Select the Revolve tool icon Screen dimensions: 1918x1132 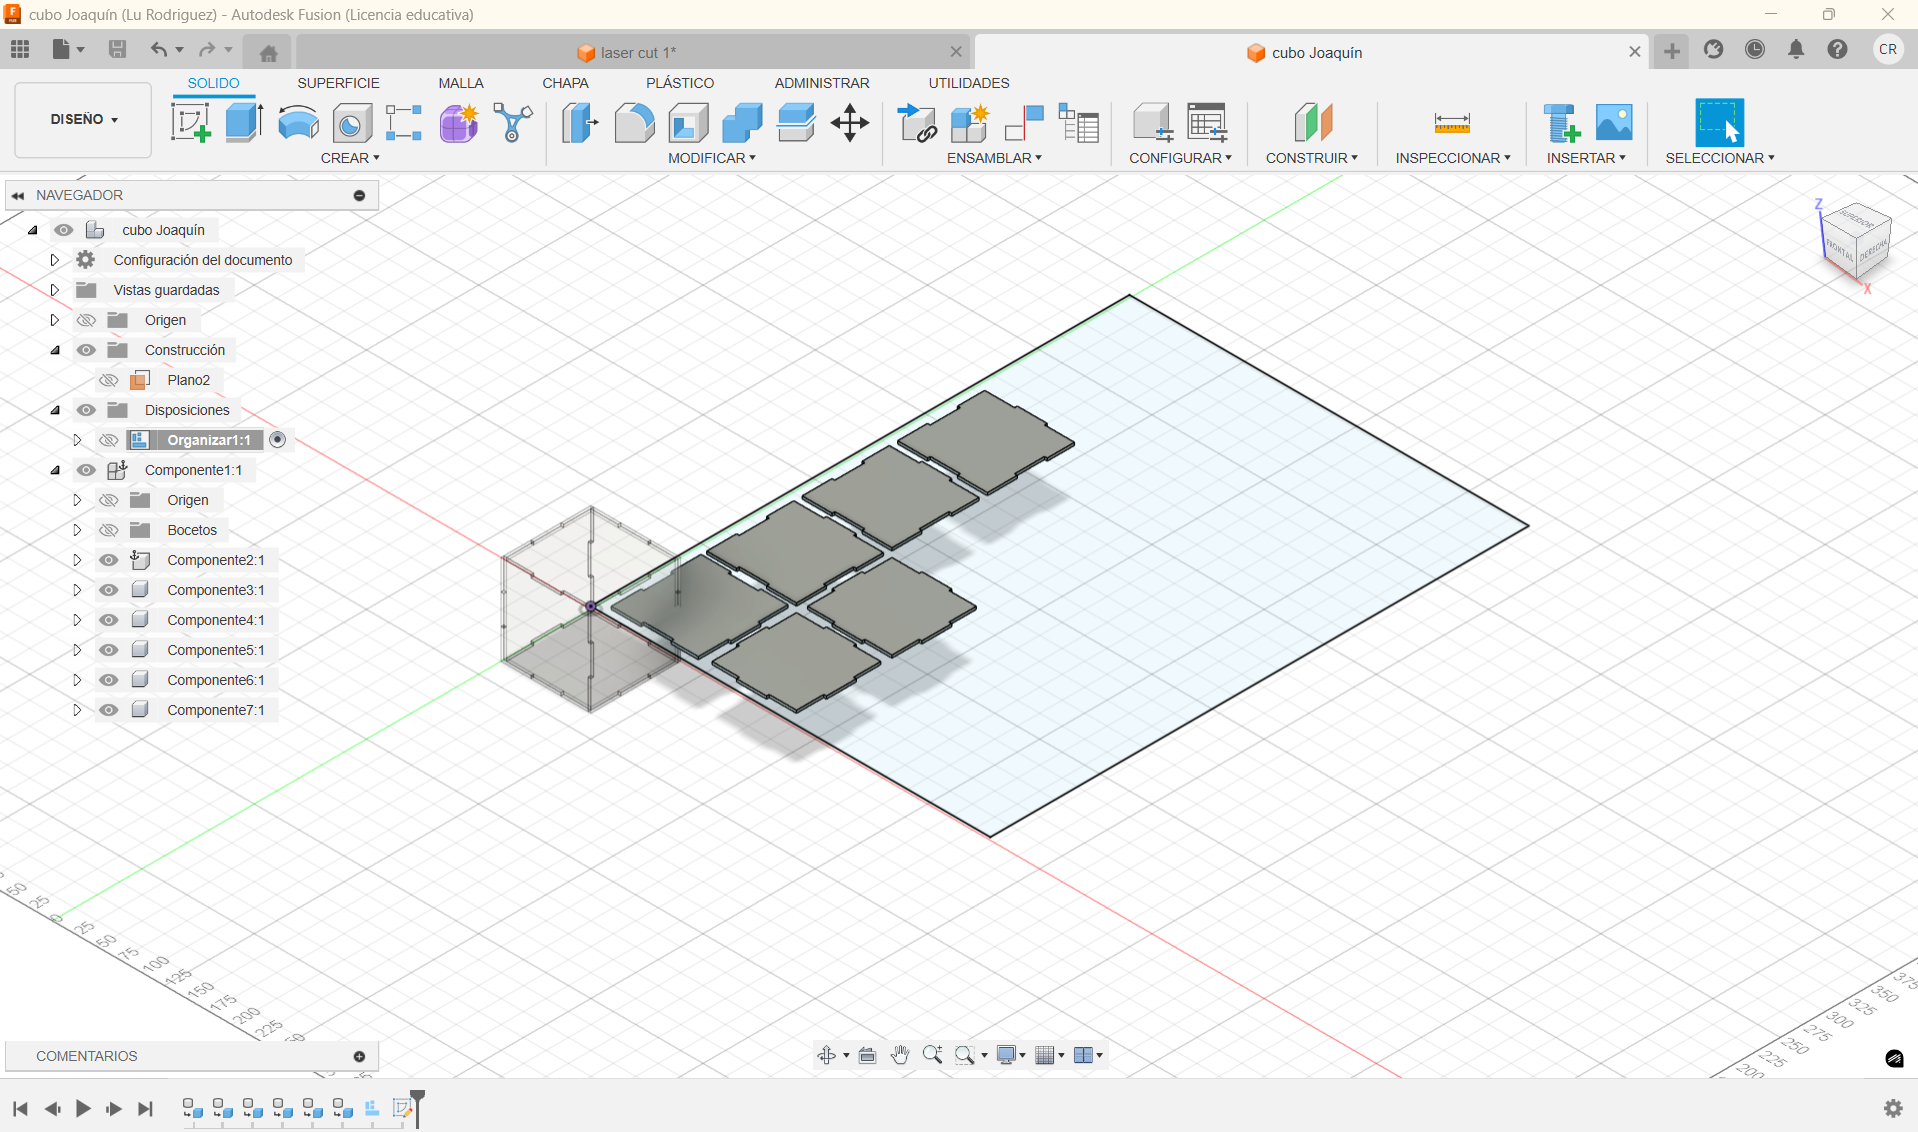click(x=298, y=123)
